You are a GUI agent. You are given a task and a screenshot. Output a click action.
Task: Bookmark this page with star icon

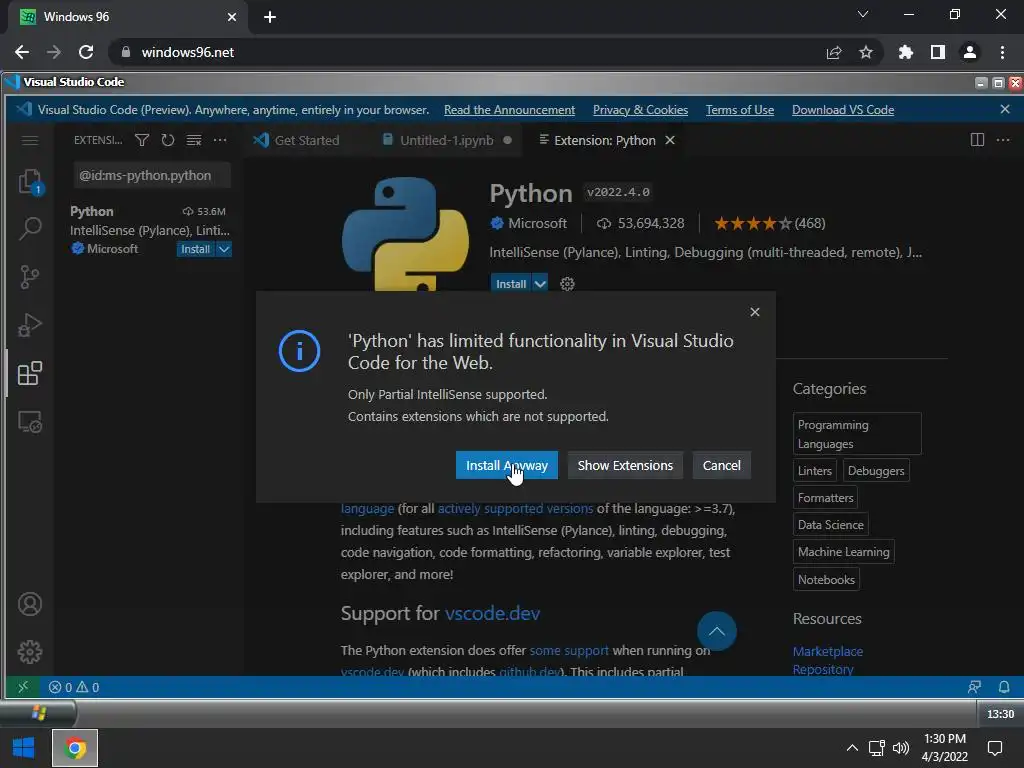(865, 52)
